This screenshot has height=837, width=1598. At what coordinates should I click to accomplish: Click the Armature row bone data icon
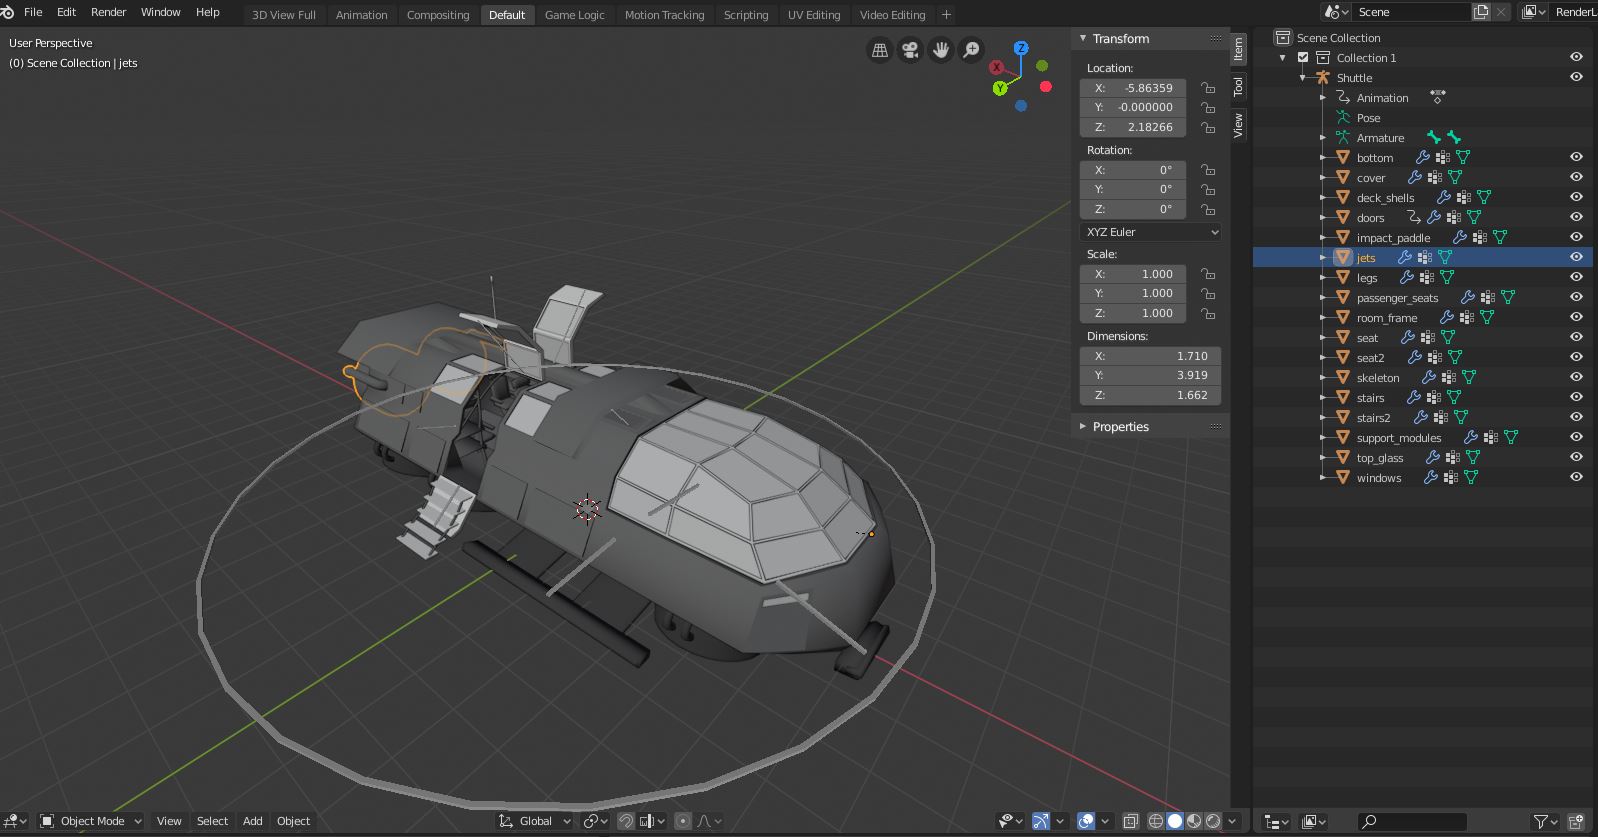[1434, 137]
